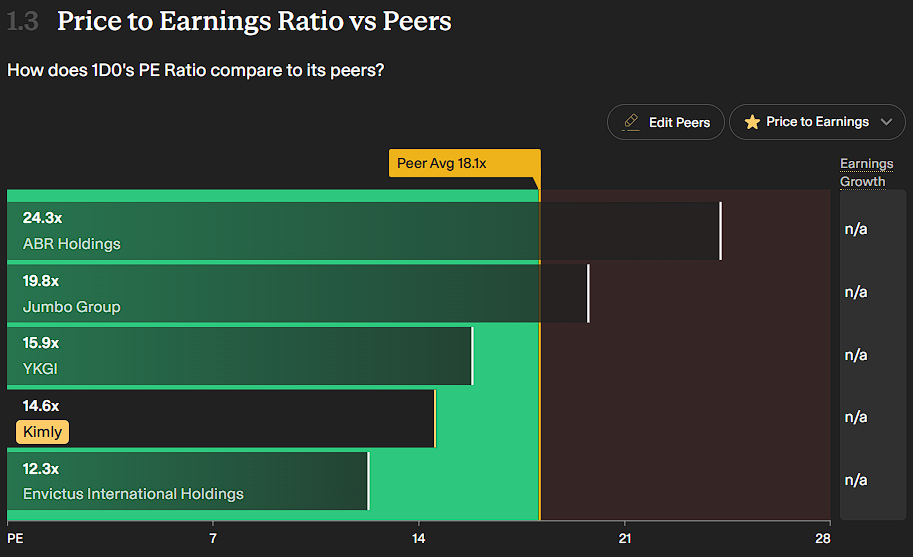This screenshot has width=913, height=557.
Task: Click the n/a growth value for ABR Holdings
Action: pyautogui.click(x=856, y=229)
